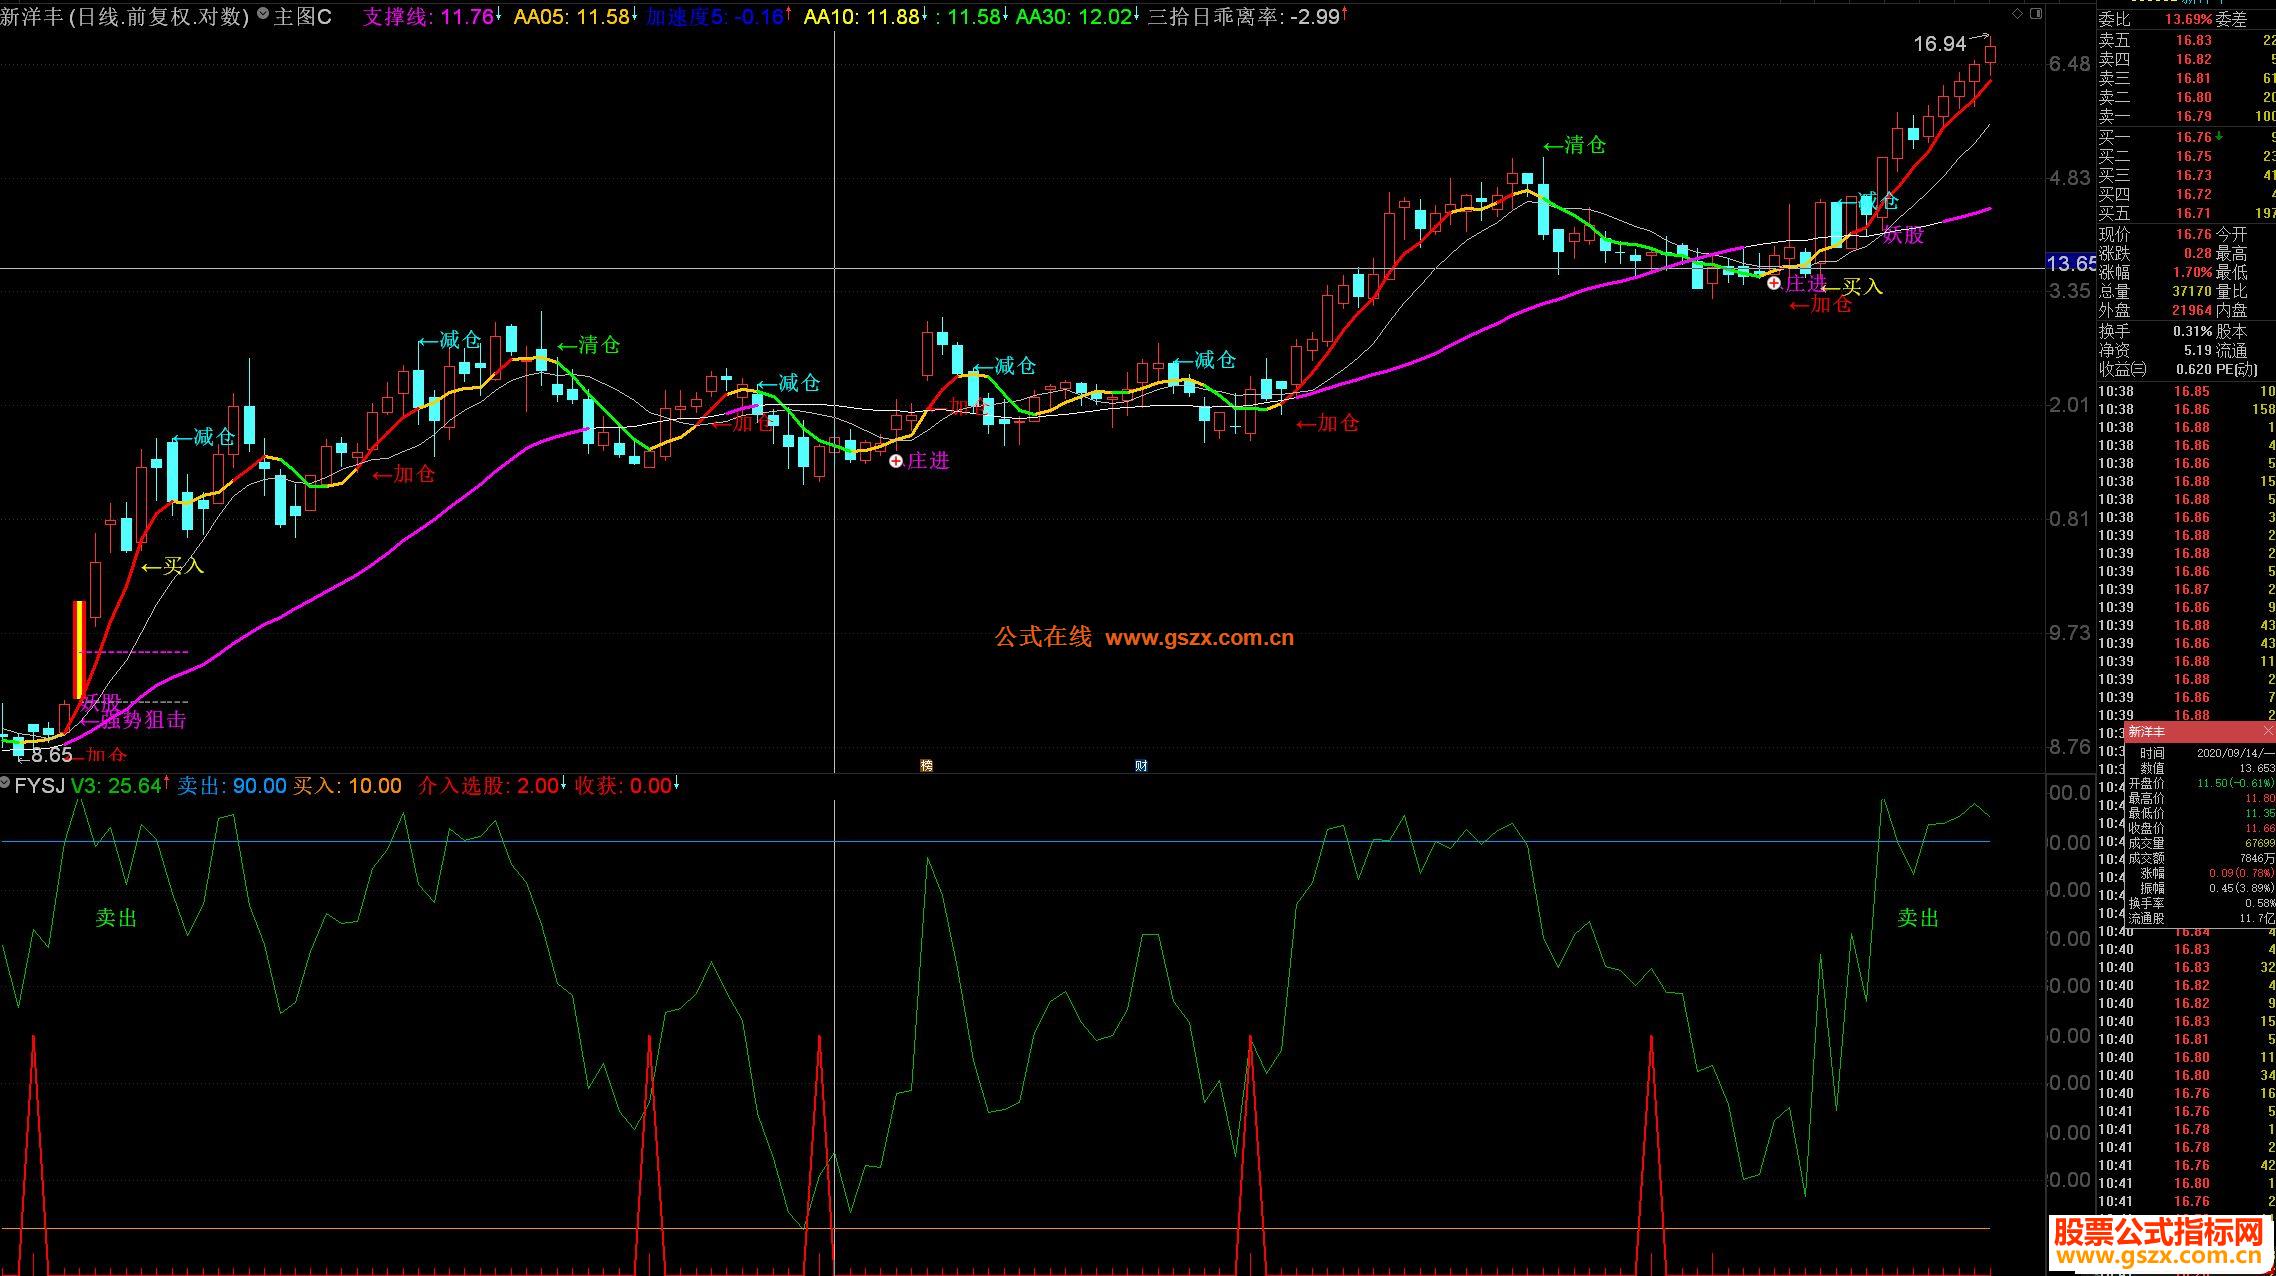Viewport: 2276px width, 1276px height.
Task: Click the 卖出: 90.00 indicator label
Action: click(x=232, y=786)
